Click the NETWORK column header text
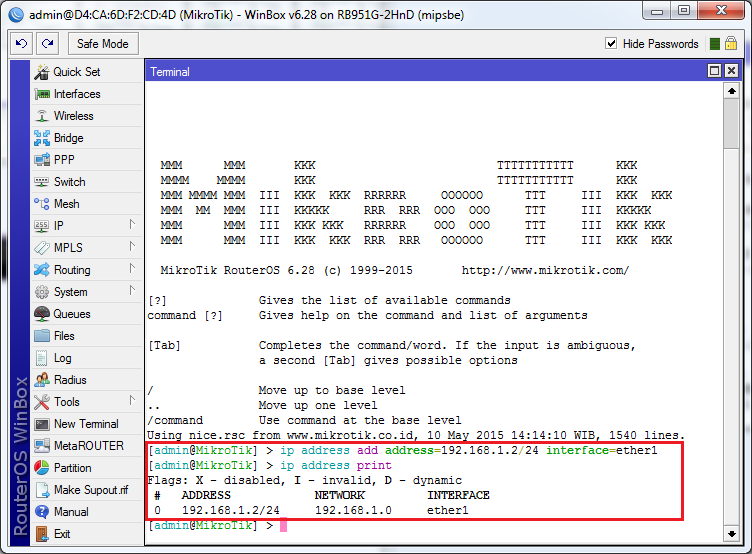Image resolution: width=752 pixels, height=554 pixels. (340, 495)
